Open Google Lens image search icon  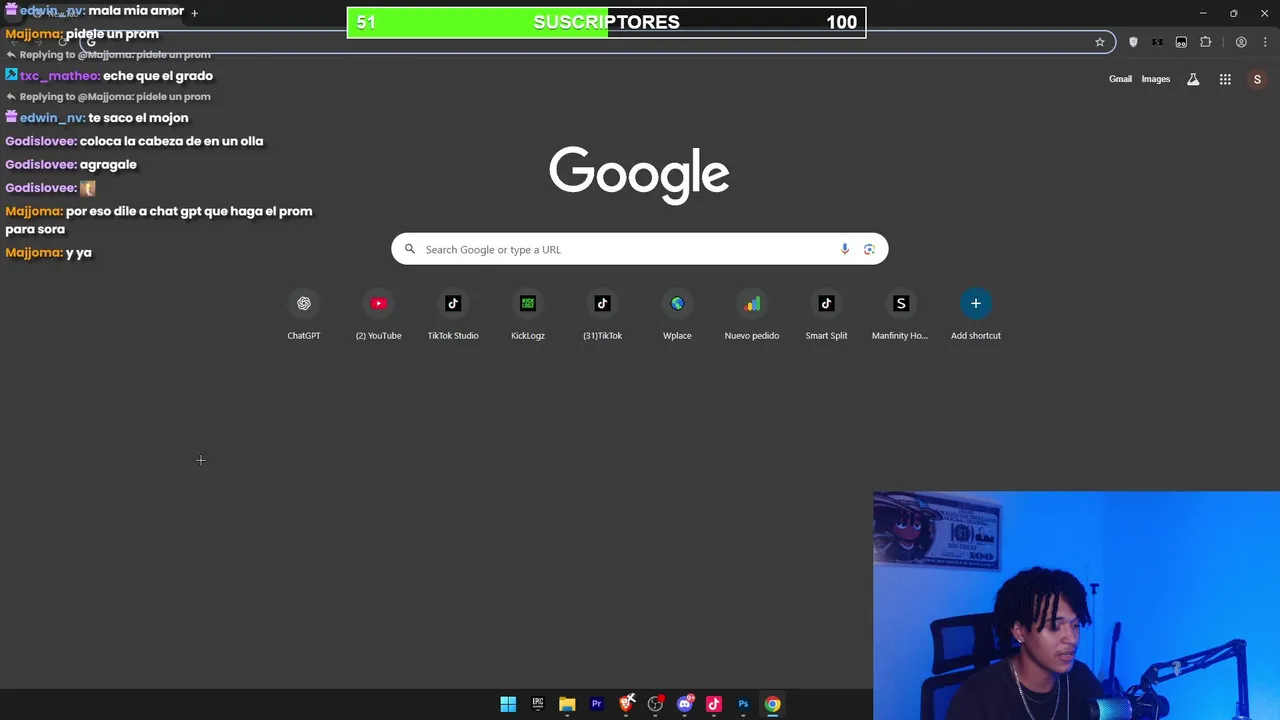pyautogui.click(x=869, y=249)
